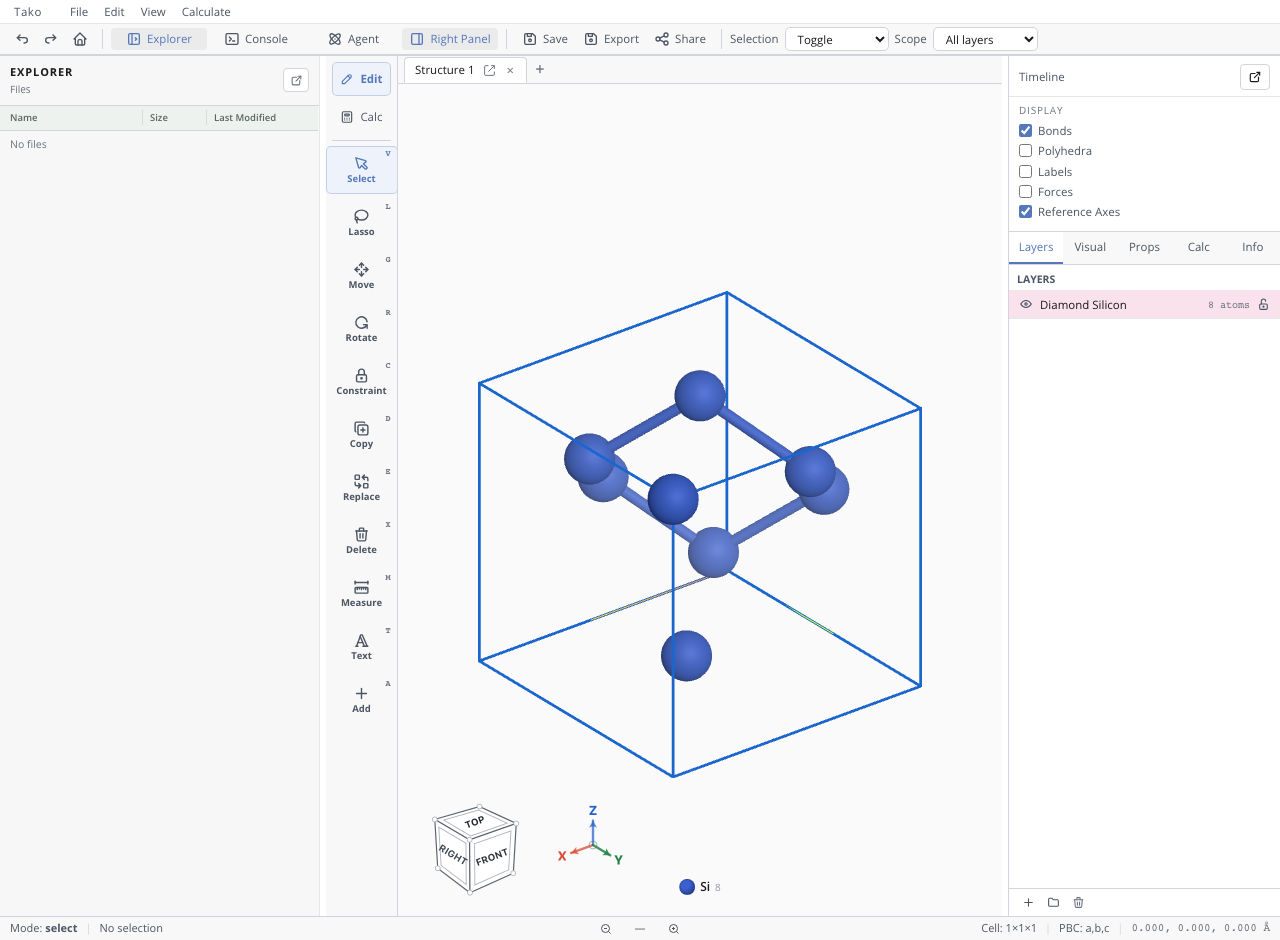Open the File menu
This screenshot has height=940, width=1280.
(x=79, y=12)
